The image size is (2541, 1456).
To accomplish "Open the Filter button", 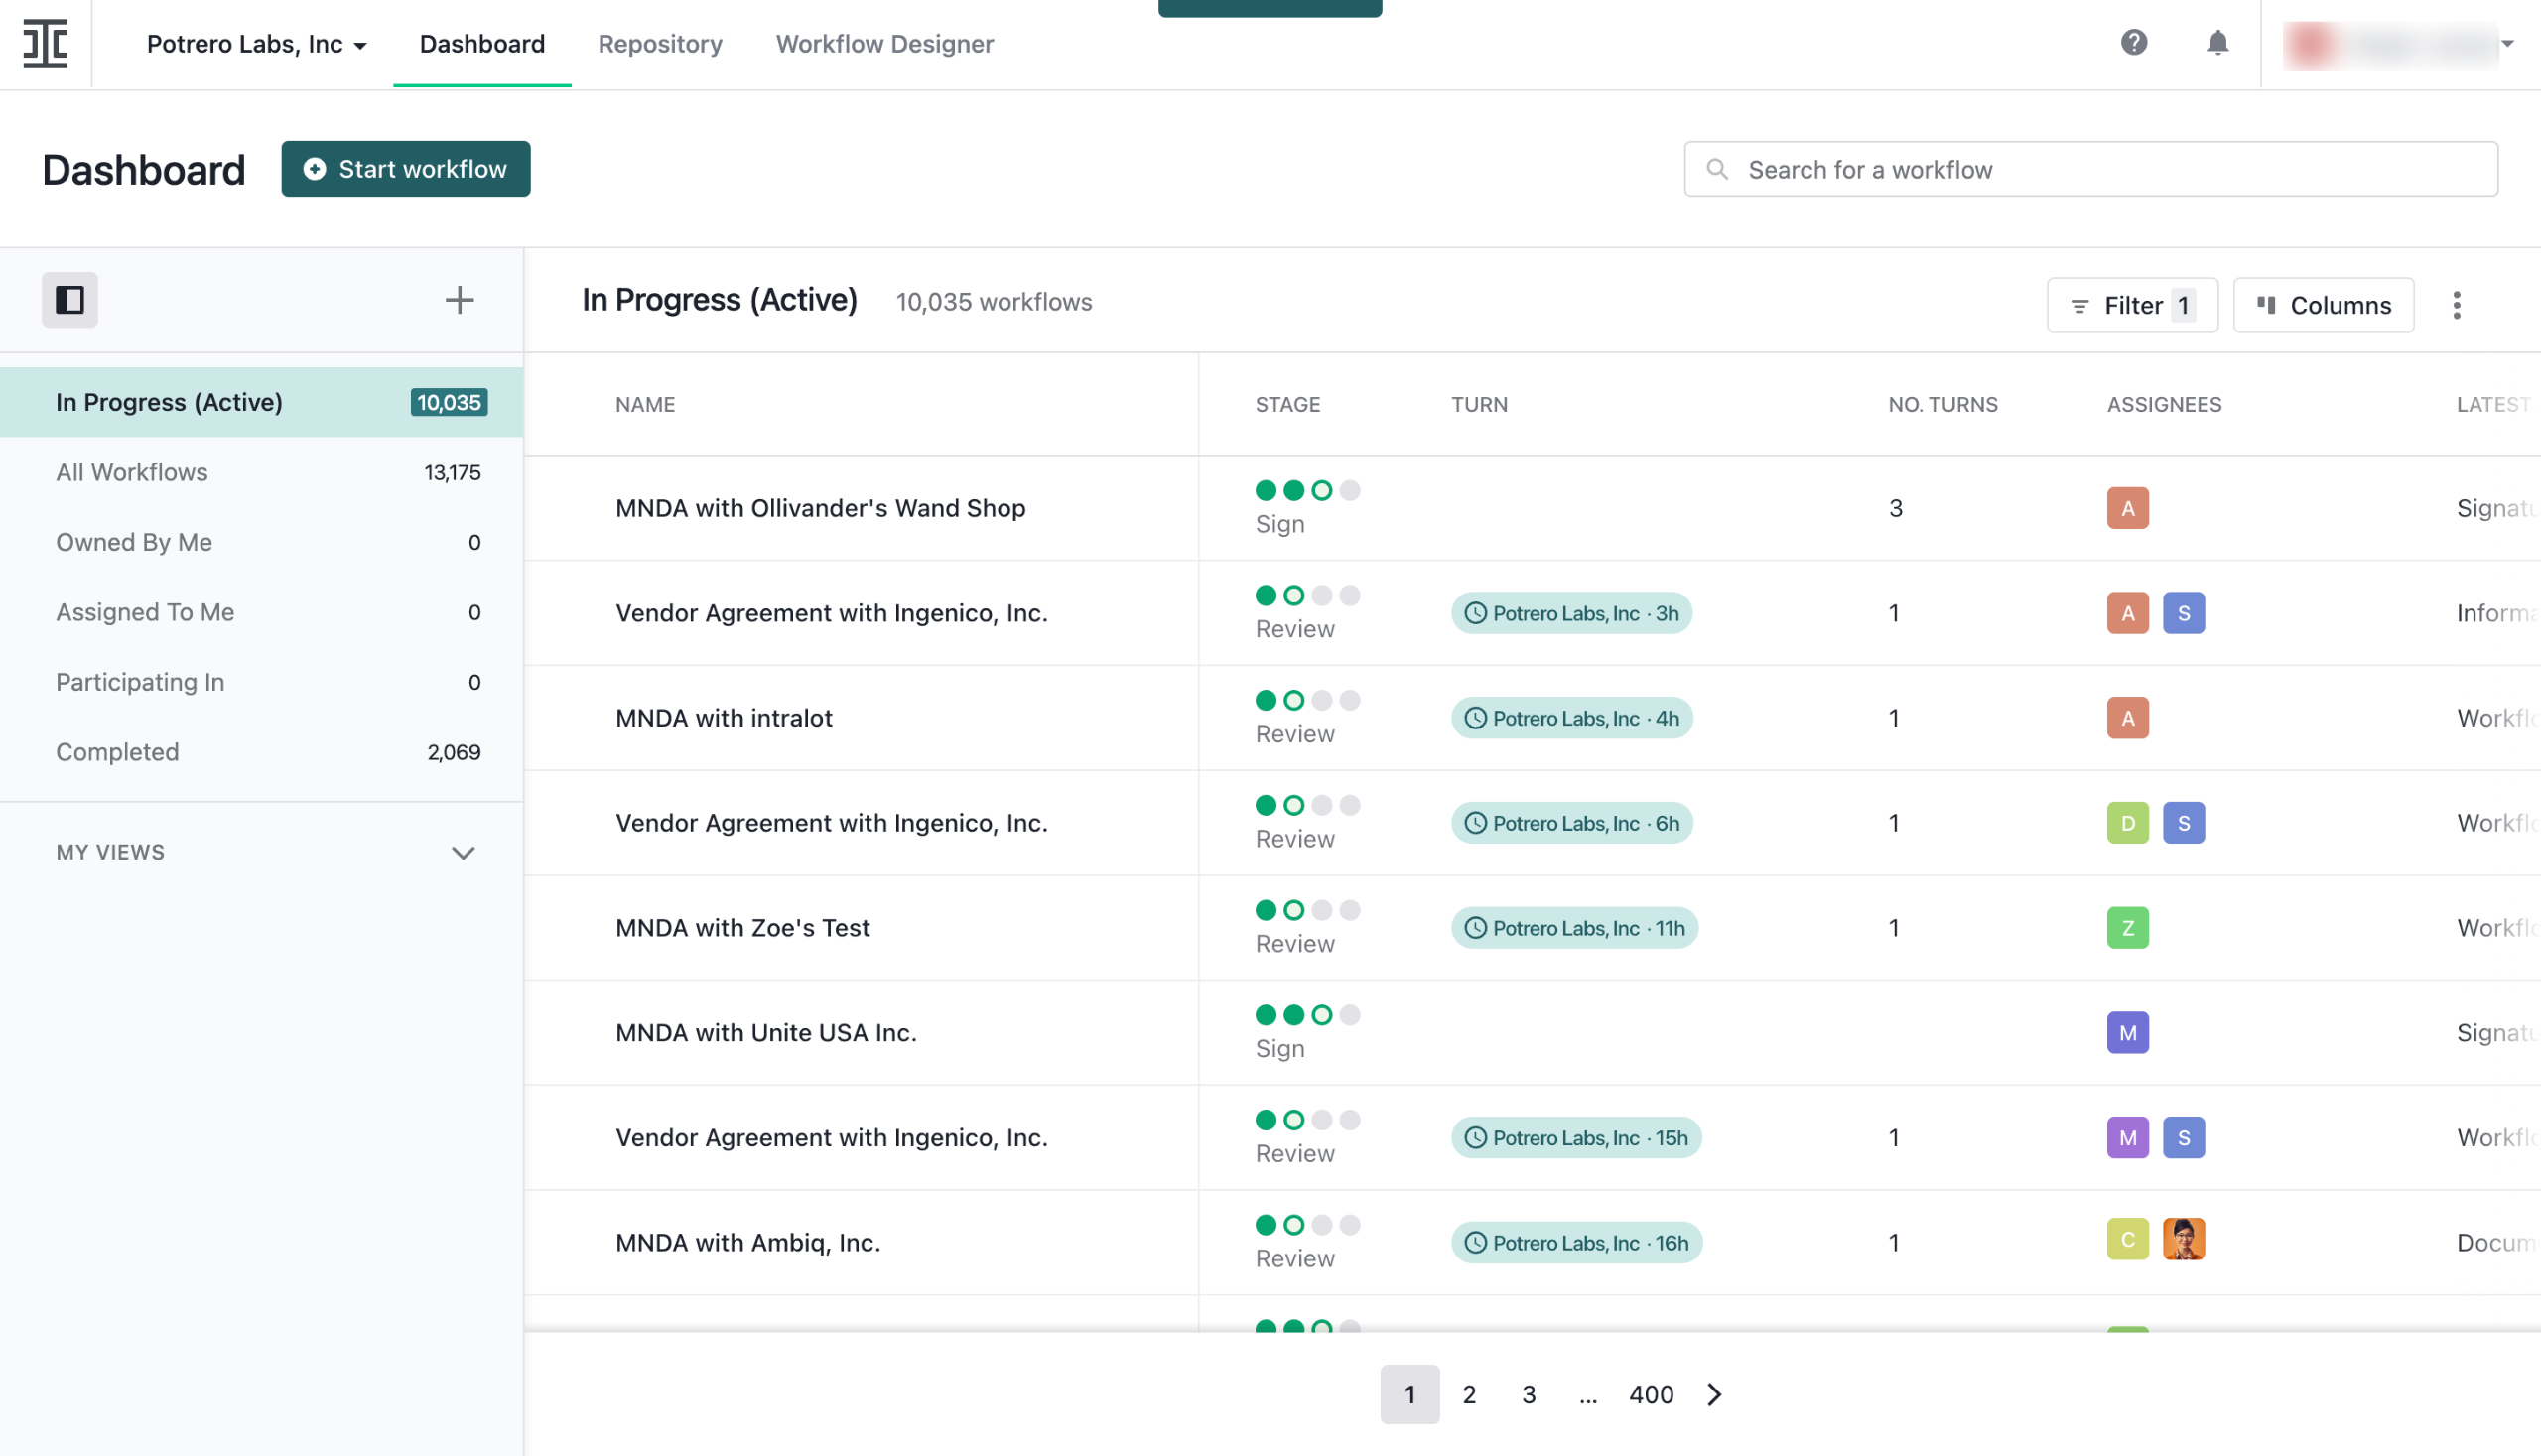I will click(2132, 305).
